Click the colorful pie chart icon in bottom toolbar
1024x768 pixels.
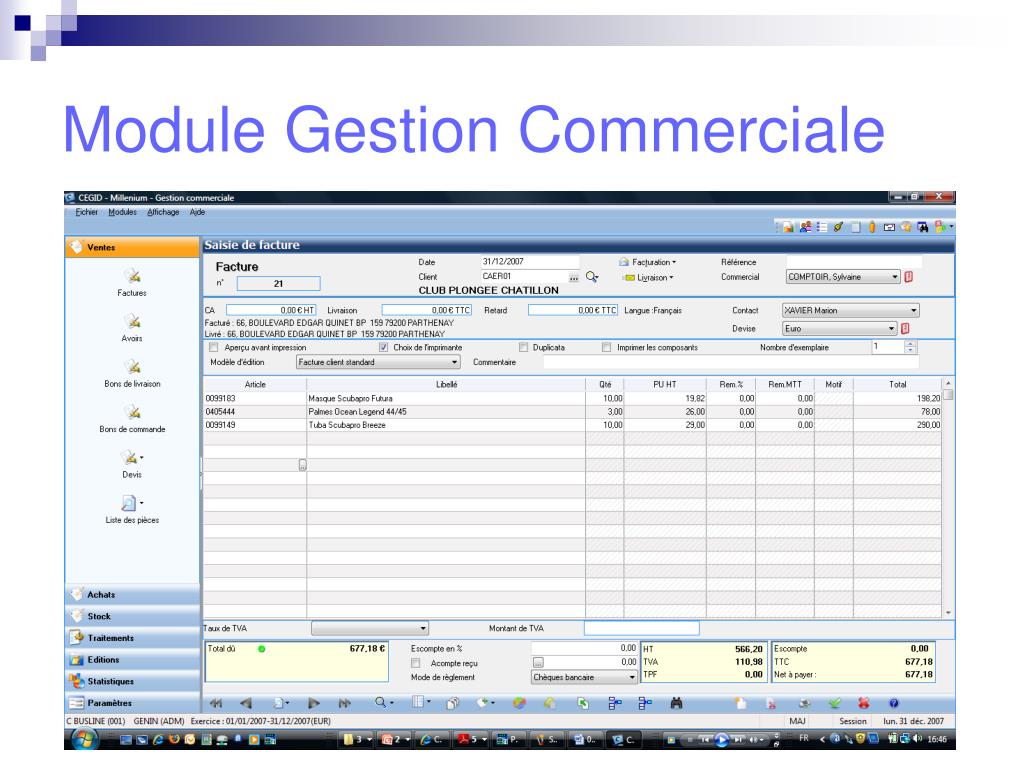click(519, 703)
